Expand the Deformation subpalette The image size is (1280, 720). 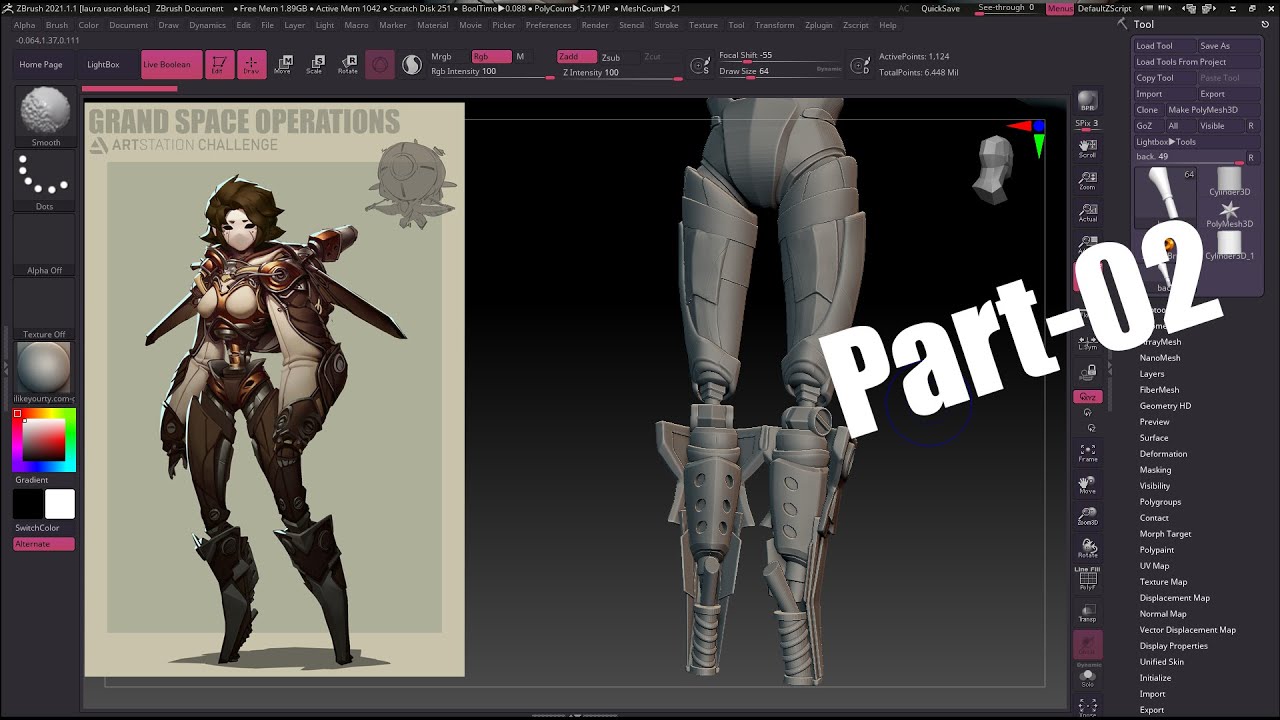(1163, 454)
